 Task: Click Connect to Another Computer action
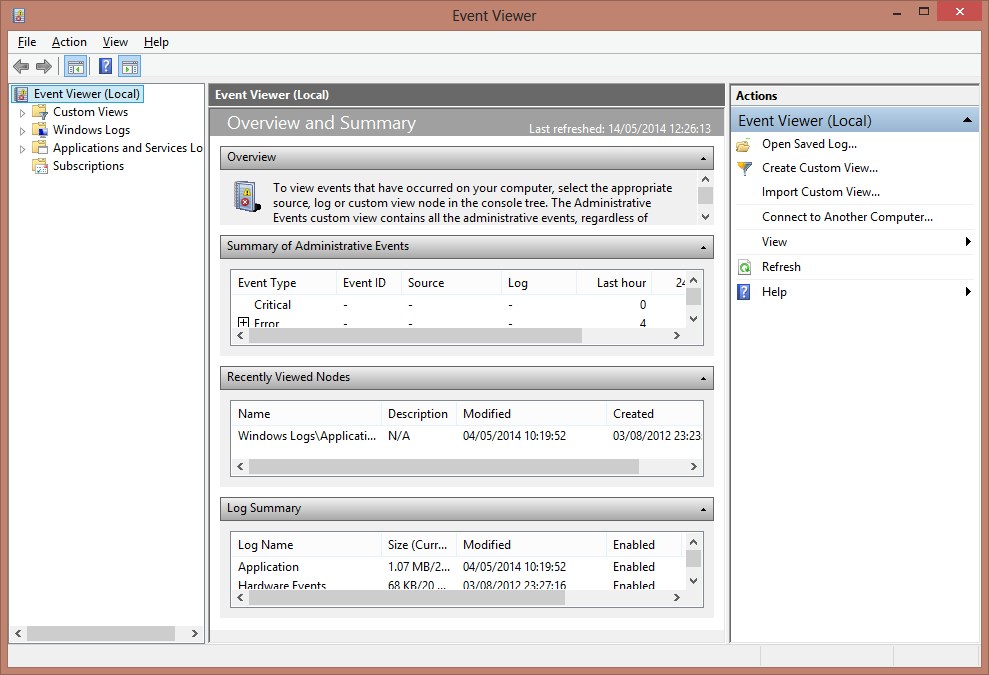pyautogui.click(x=846, y=217)
